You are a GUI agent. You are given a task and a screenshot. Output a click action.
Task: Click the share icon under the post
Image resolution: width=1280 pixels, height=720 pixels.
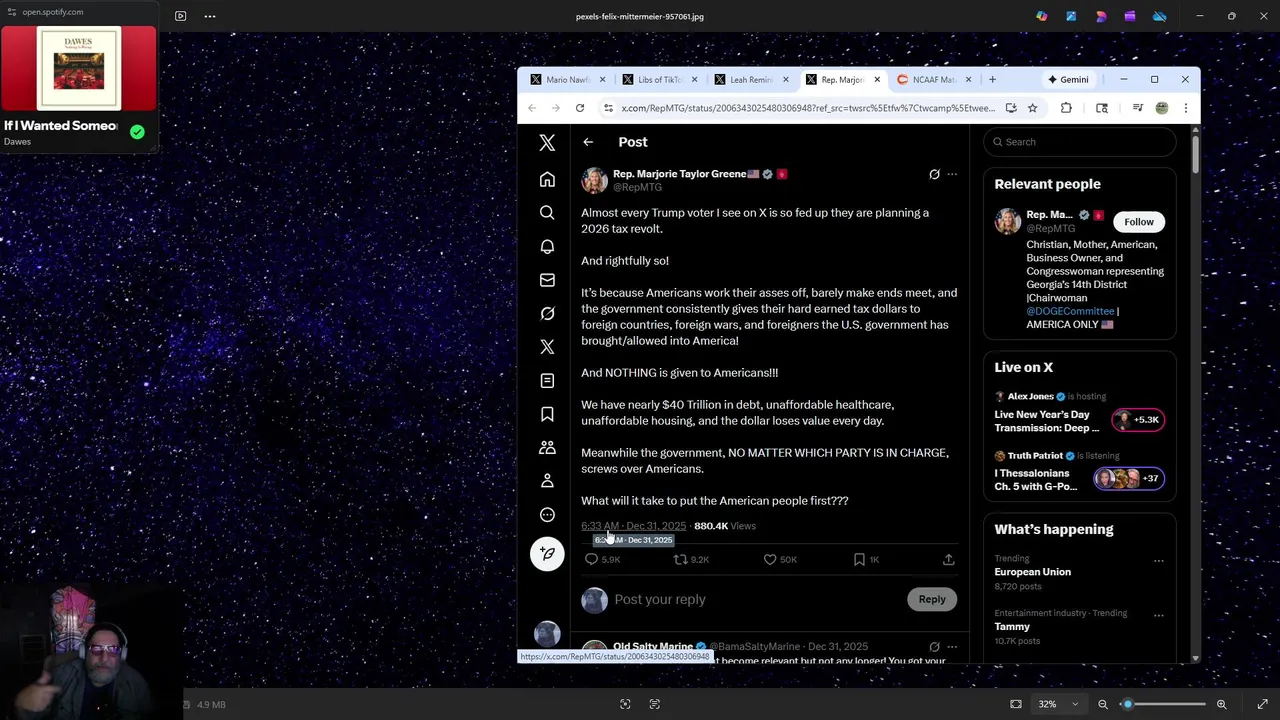point(949,560)
